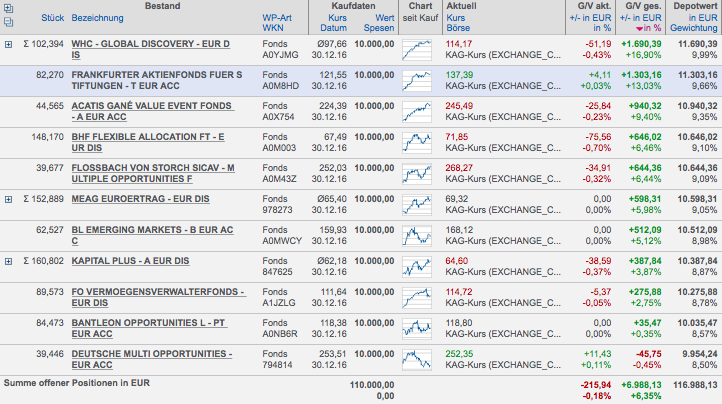Open chart thumbnail for FO Vermoegensverwalterfonds
Screen dimensions: 722x404
click(x=417, y=298)
